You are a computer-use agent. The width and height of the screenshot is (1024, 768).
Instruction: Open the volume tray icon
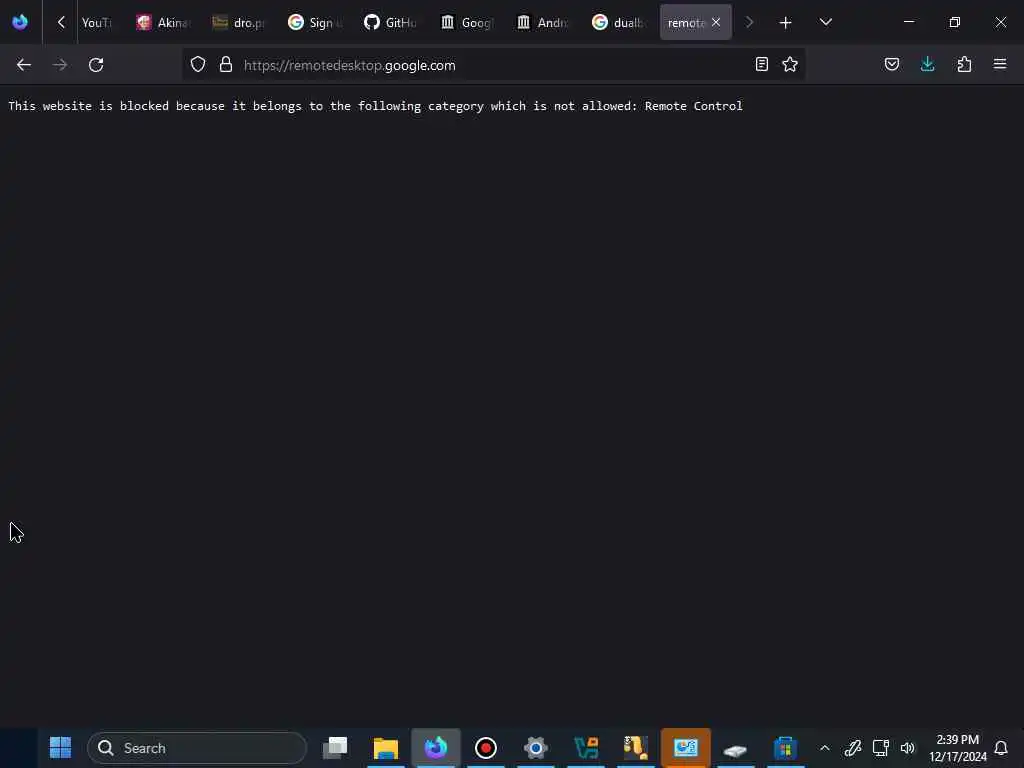pos(908,748)
